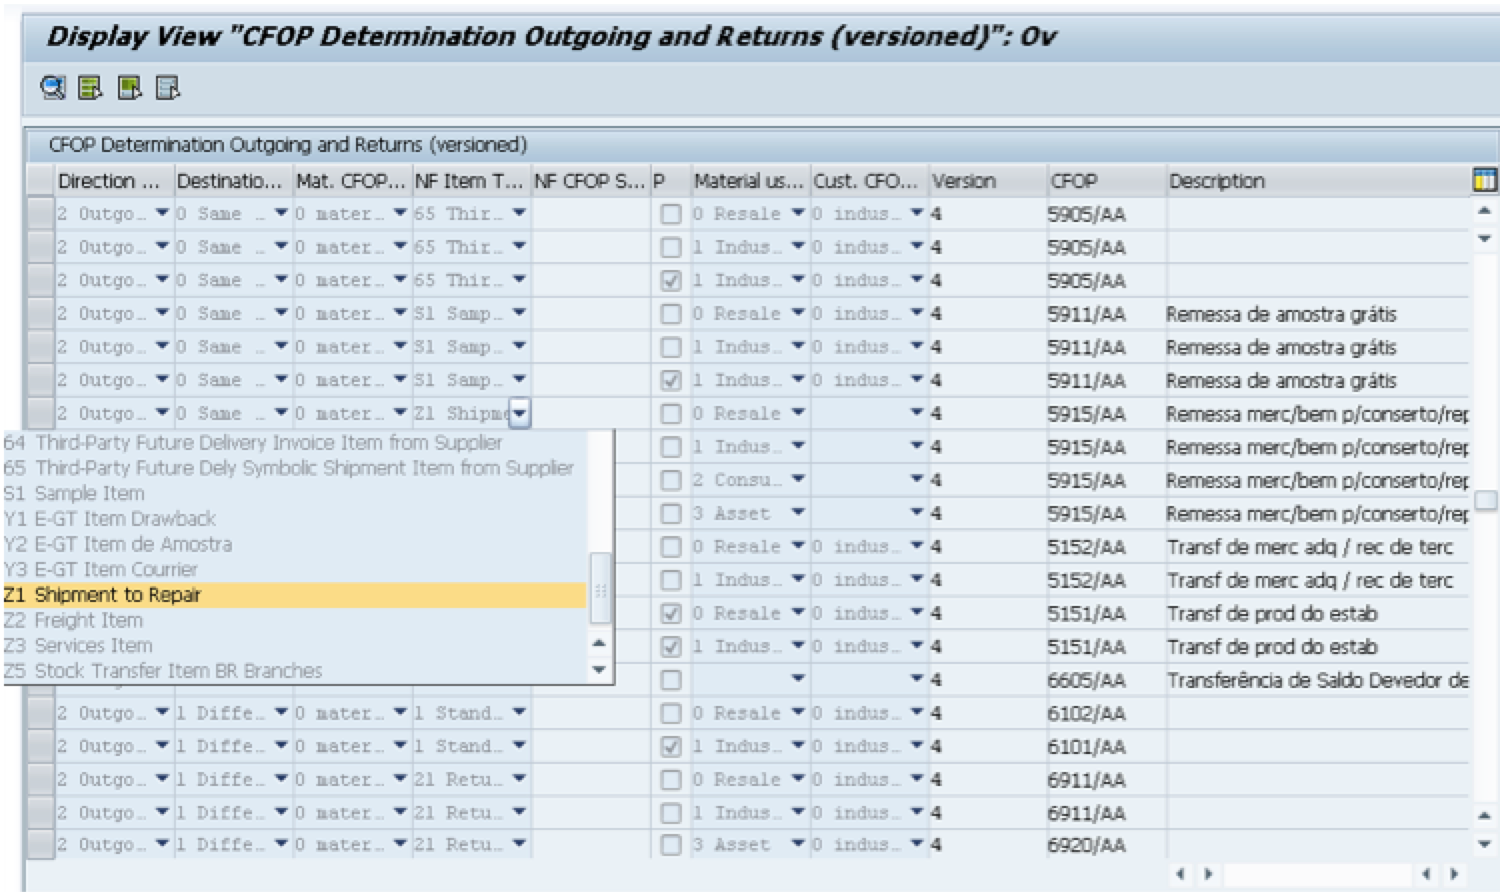Toggle checked P checkbox in 6101/AA row
This screenshot has height=896, width=1500.
pos(671,747)
